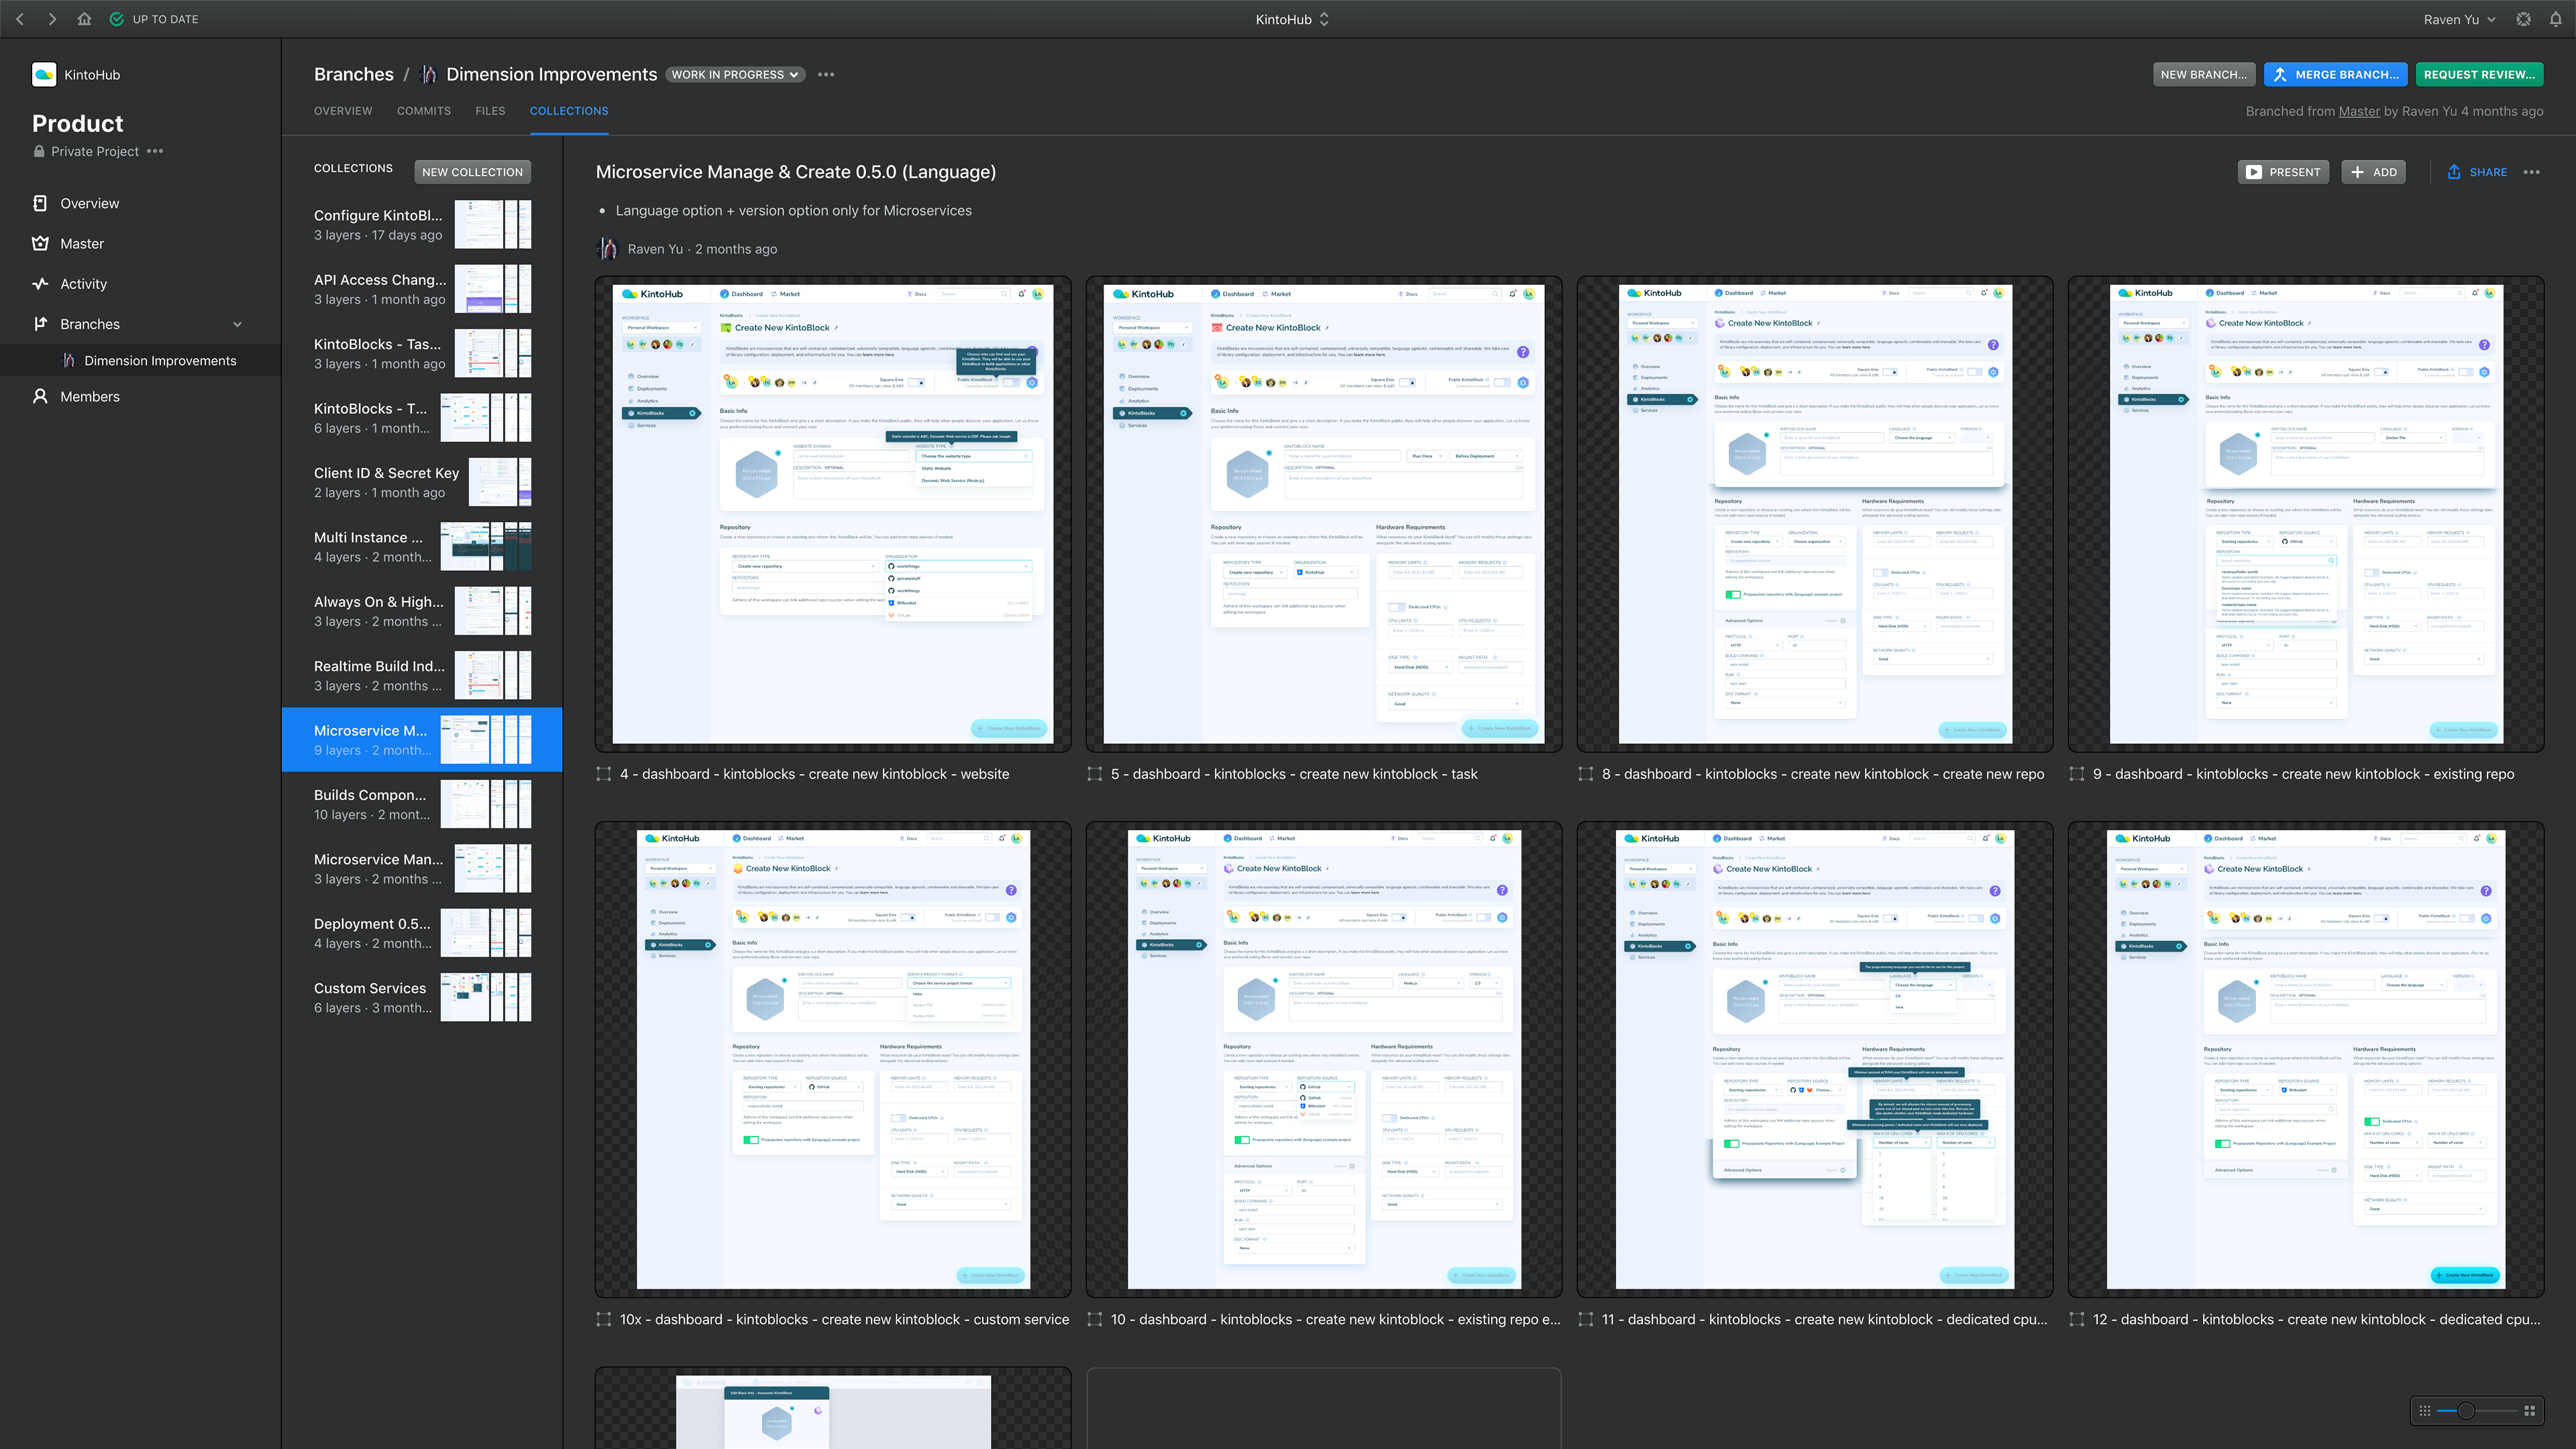This screenshot has height=1449, width=2576.
Task: Open collection more options dots beside Share
Action: pos(2532,172)
